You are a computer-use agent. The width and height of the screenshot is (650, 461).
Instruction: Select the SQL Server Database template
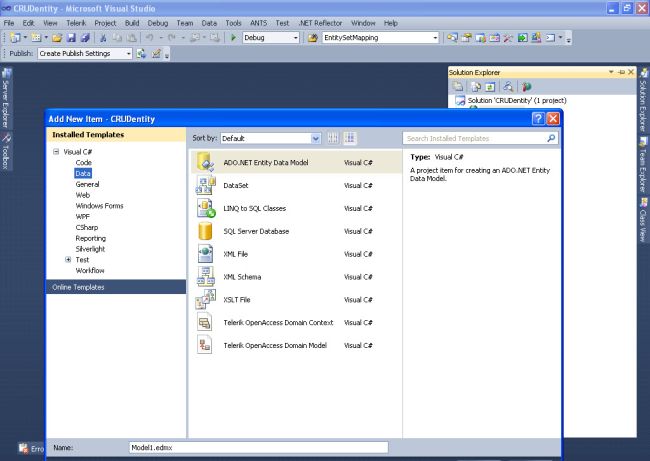click(256, 231)
